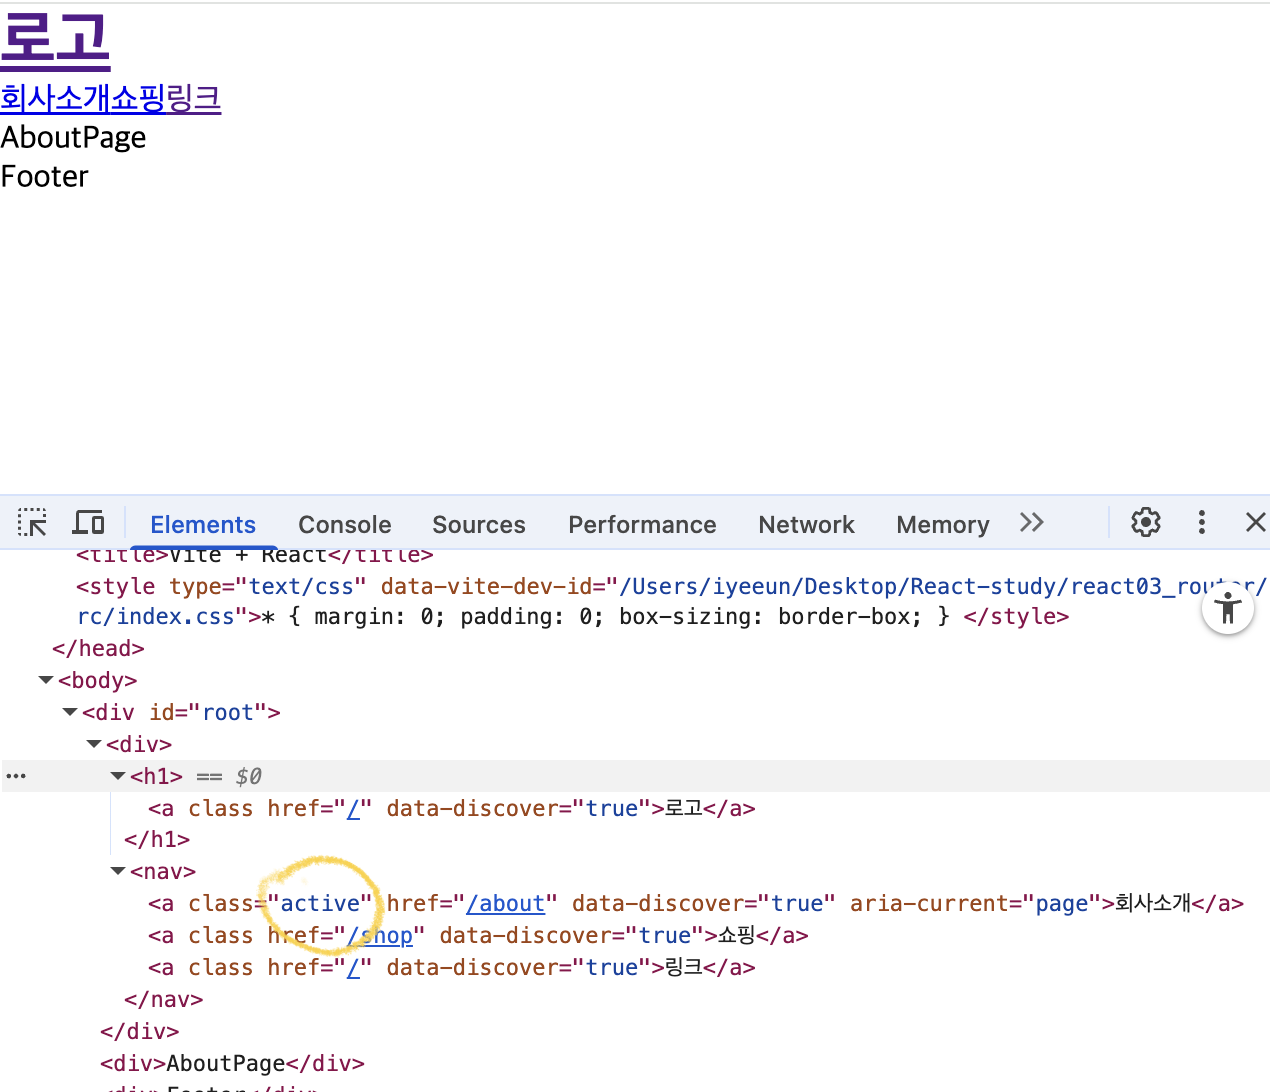
Task: Click the Footer text on the page
Action: (x=45, y=176)
